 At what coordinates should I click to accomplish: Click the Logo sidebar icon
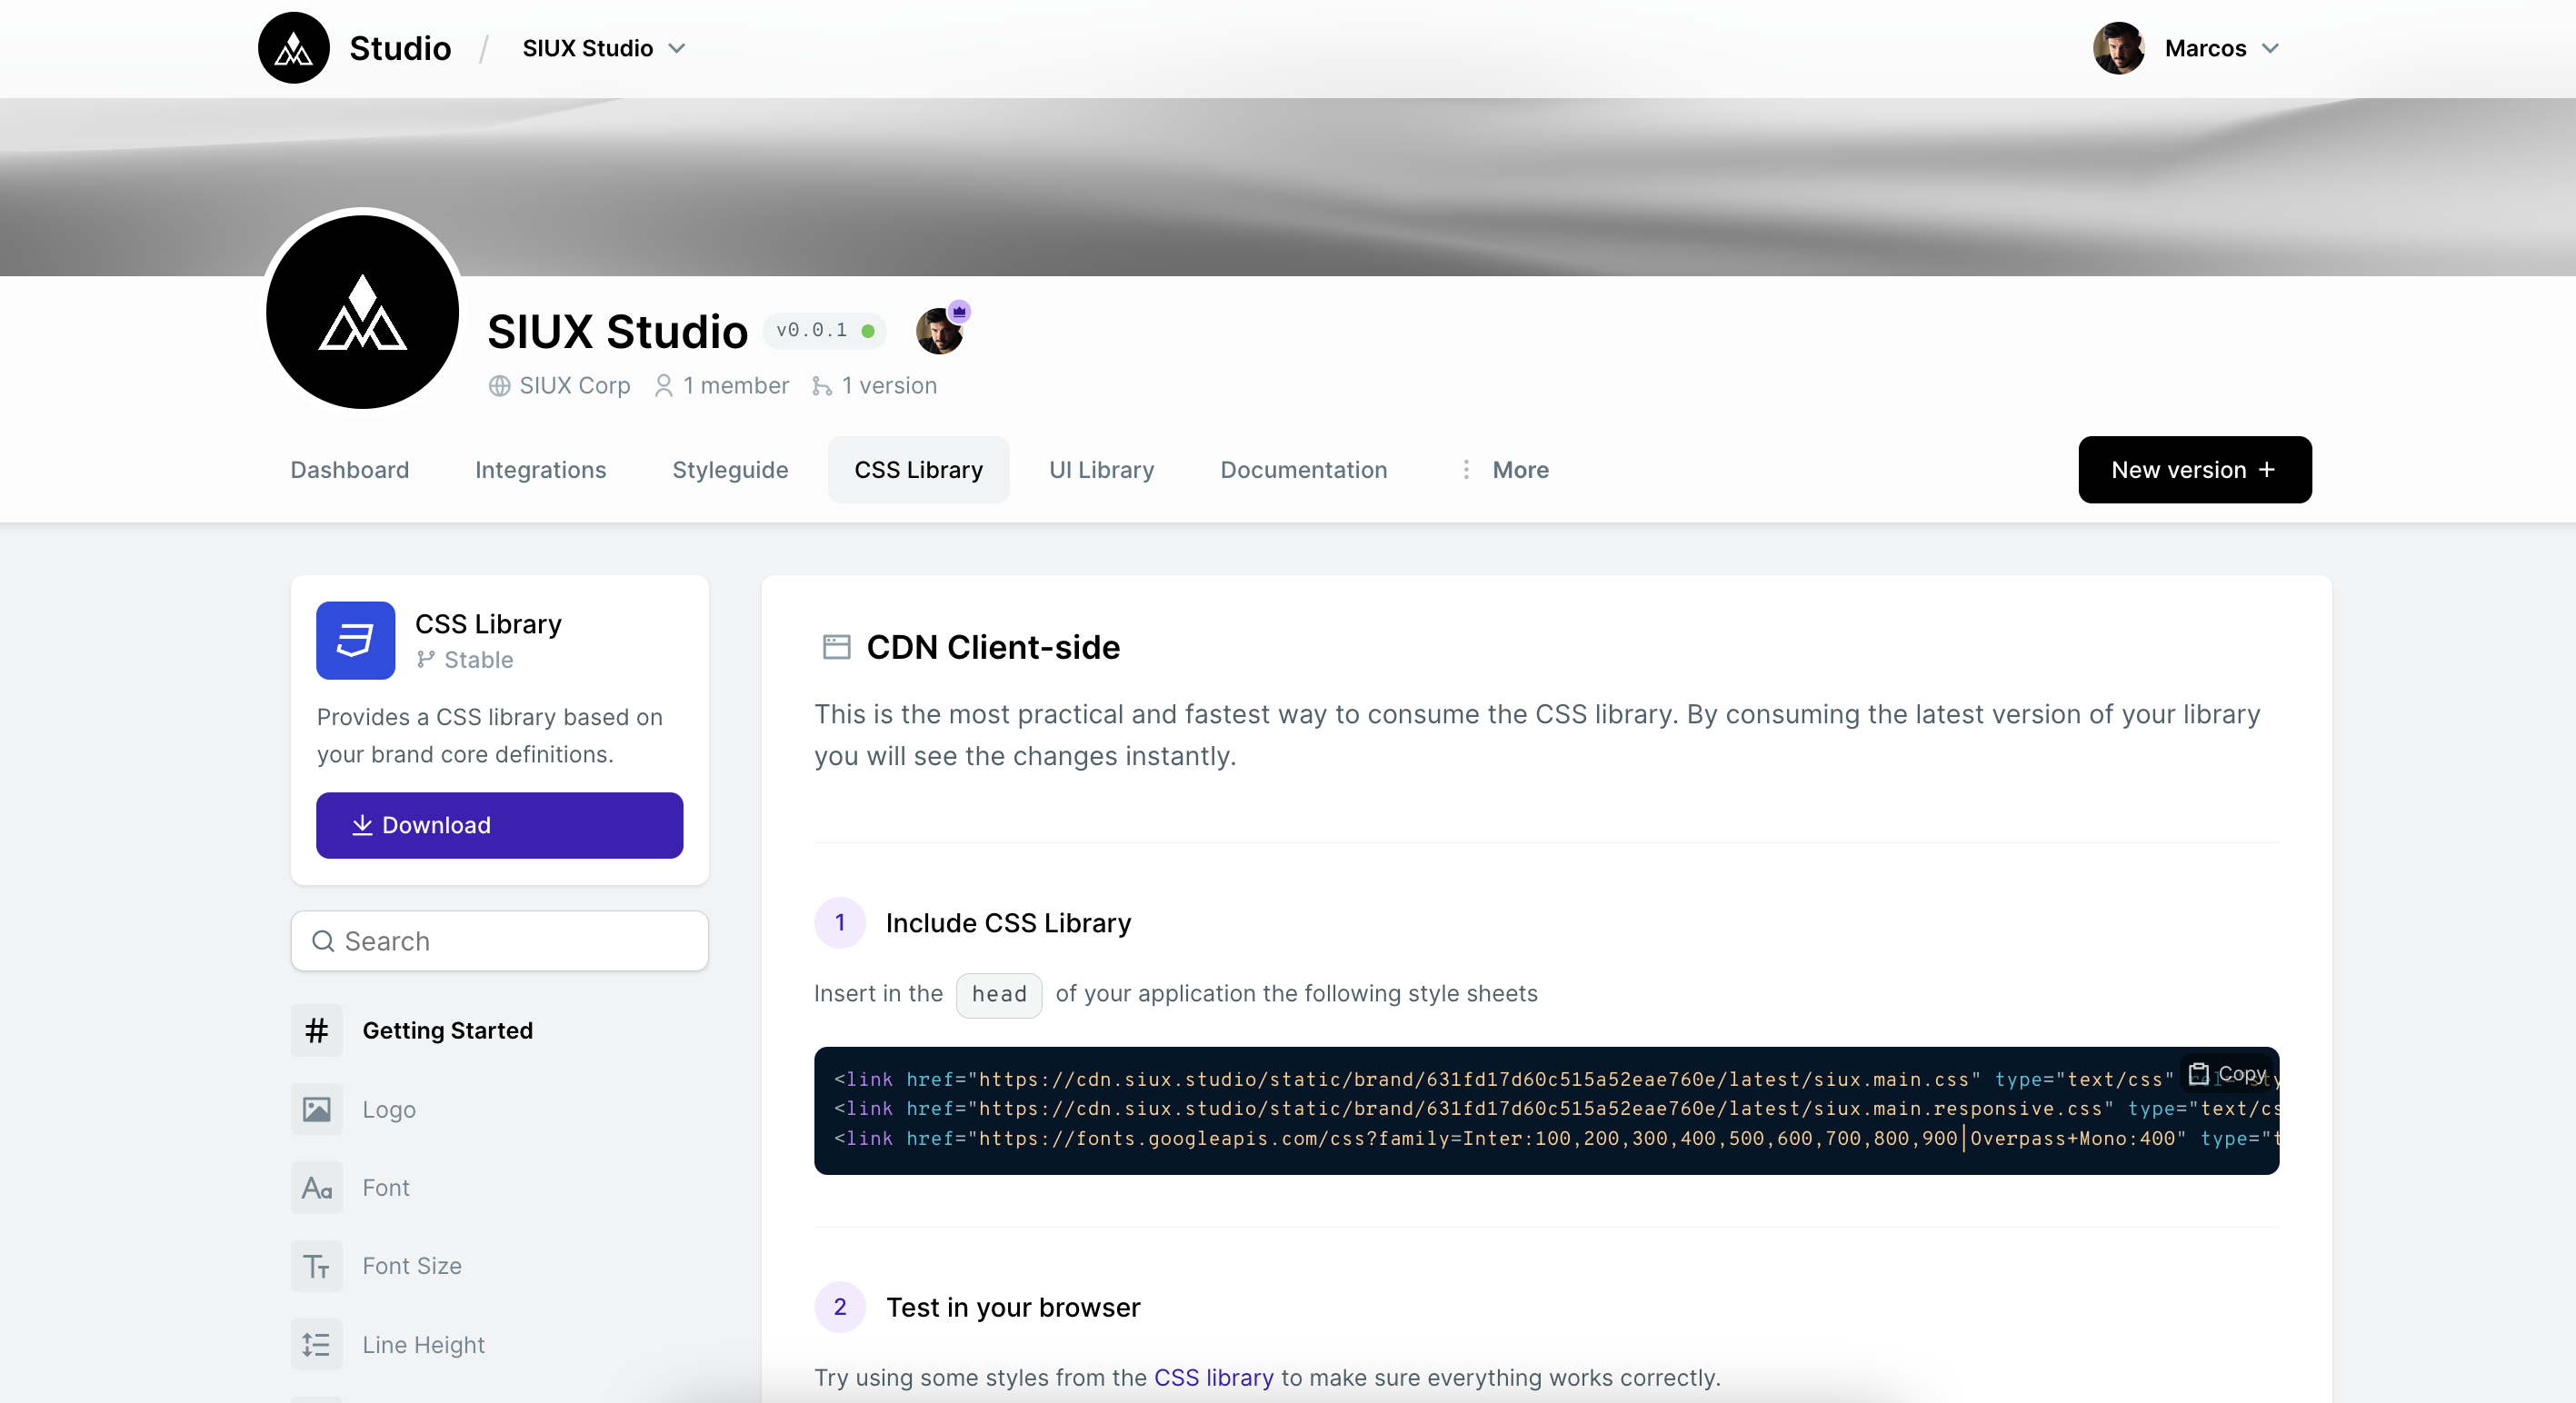pos(316,1109)
